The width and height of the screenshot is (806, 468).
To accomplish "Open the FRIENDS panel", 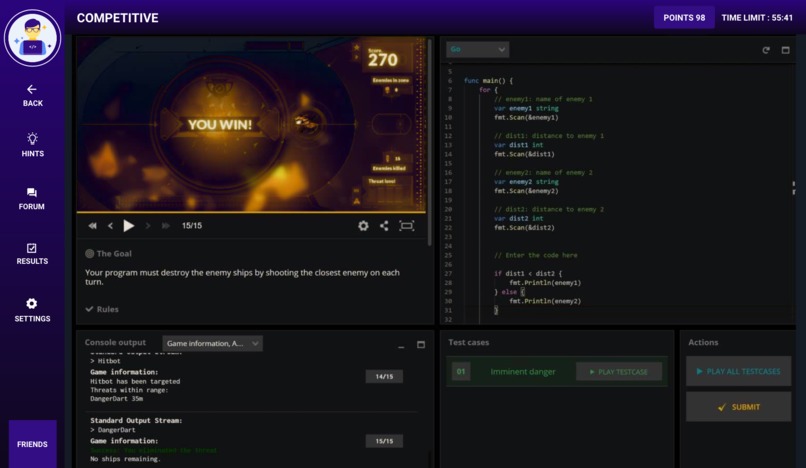I will [32, 444].
